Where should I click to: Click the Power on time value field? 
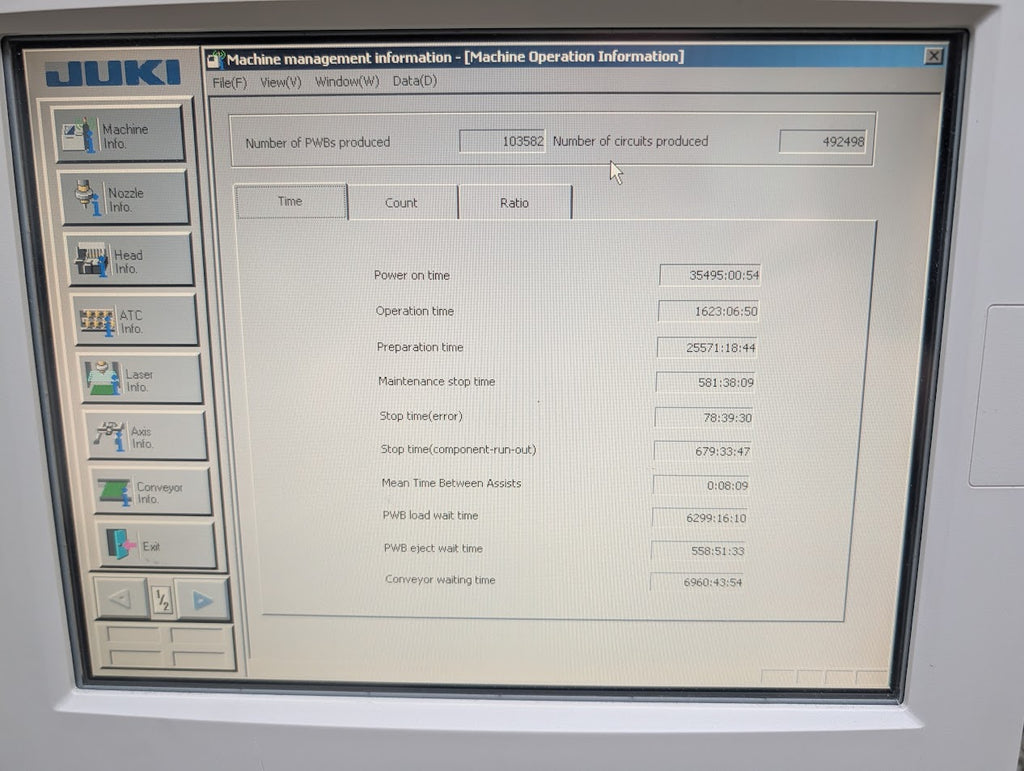click(x=709, y=275)
